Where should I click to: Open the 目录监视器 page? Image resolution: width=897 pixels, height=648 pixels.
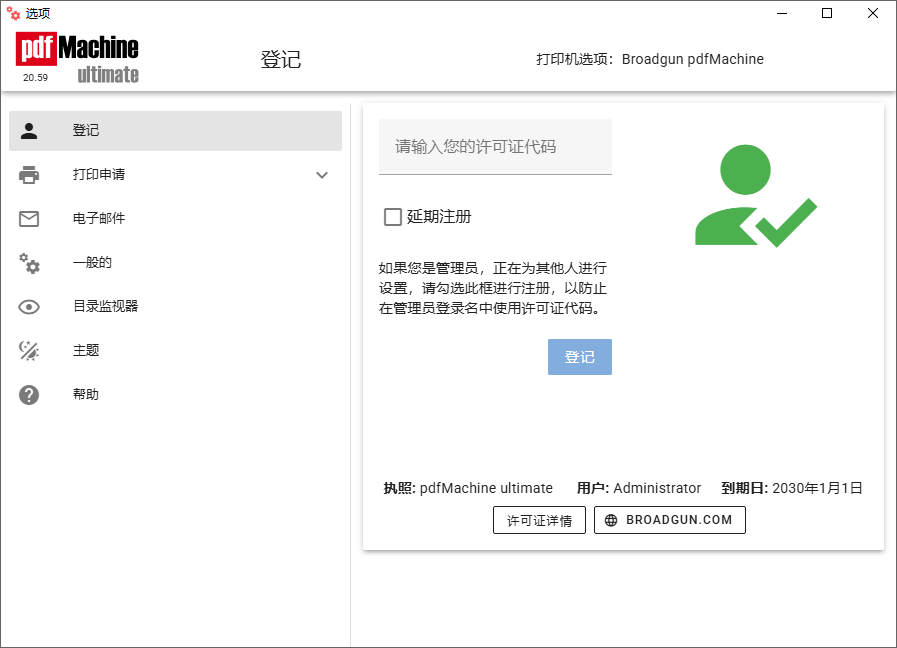coord(176,307)
